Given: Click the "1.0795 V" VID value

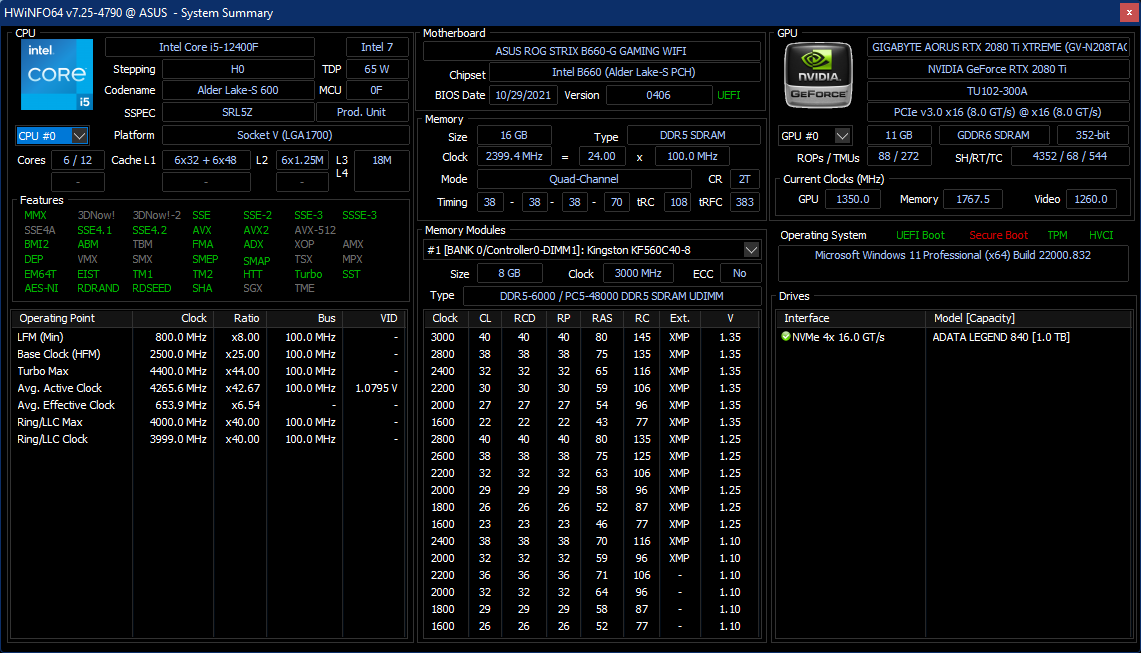Looking at the screenshot, I should point(376,388).
